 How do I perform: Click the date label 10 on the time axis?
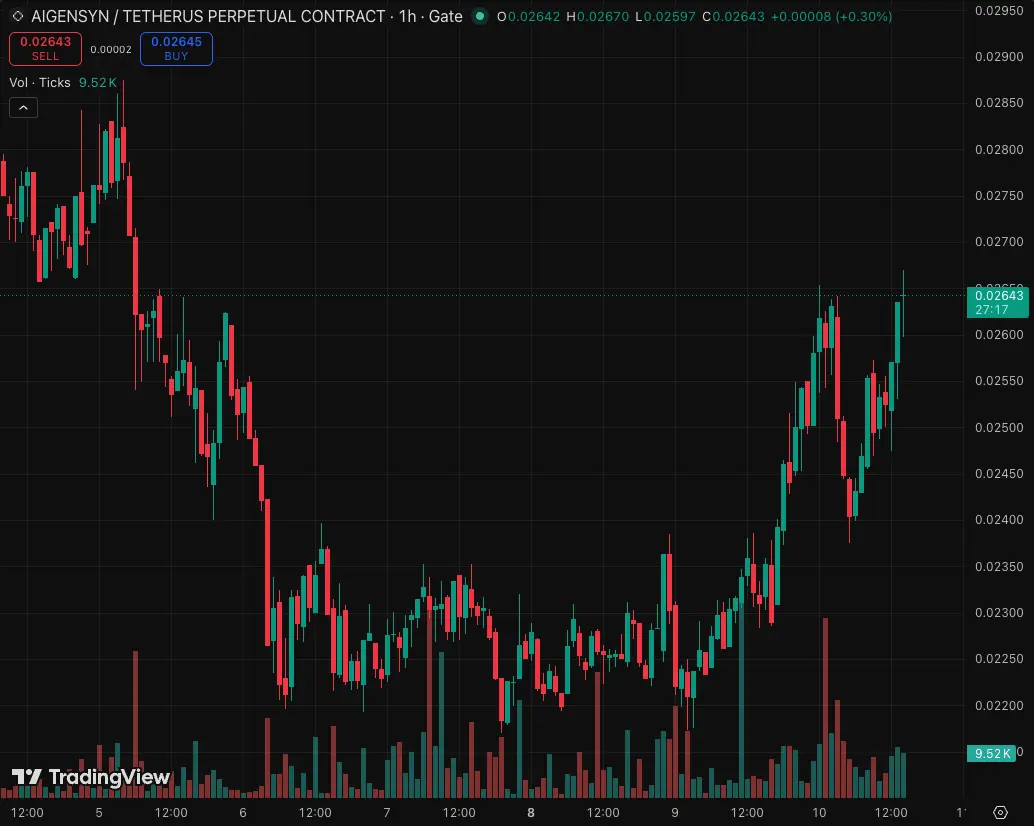pyautogui.click(x=819, y=813)
